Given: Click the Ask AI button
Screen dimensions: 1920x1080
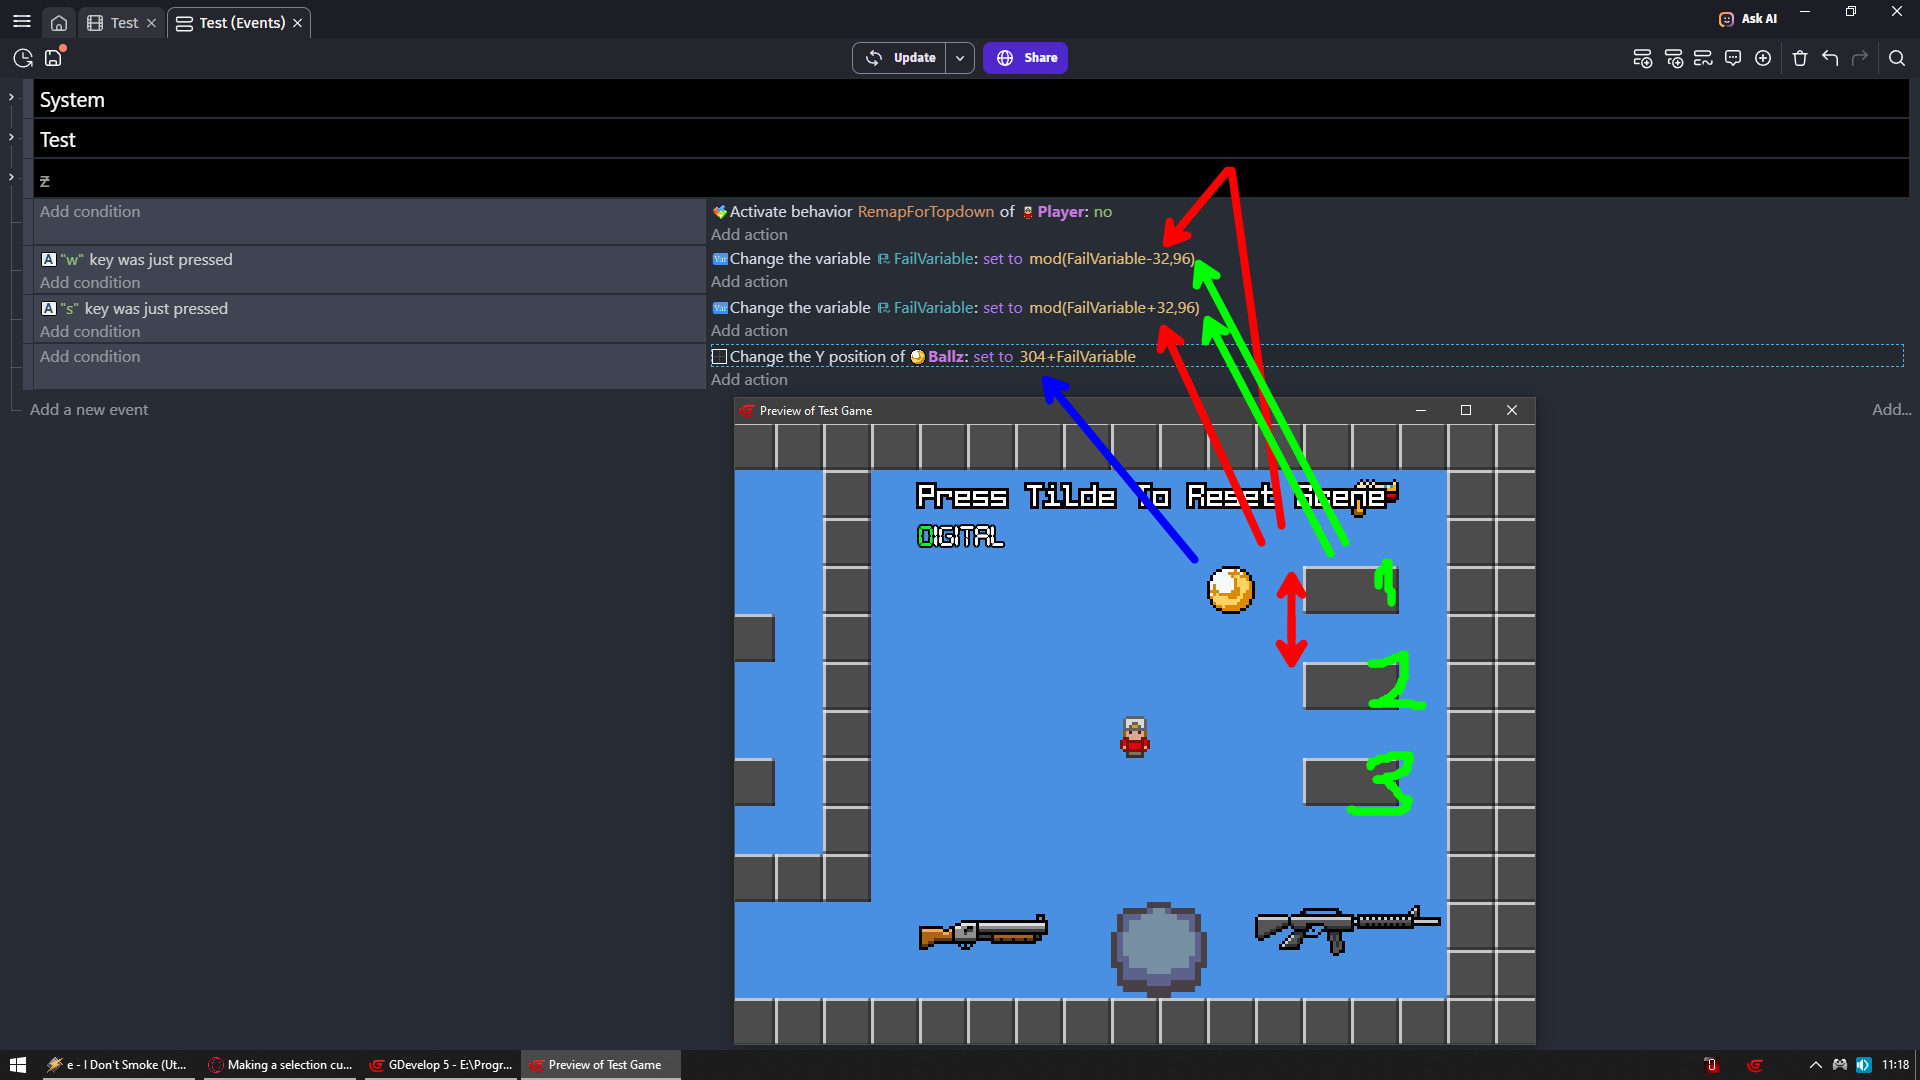Looking at the screenshot, I should [1748, 18].
